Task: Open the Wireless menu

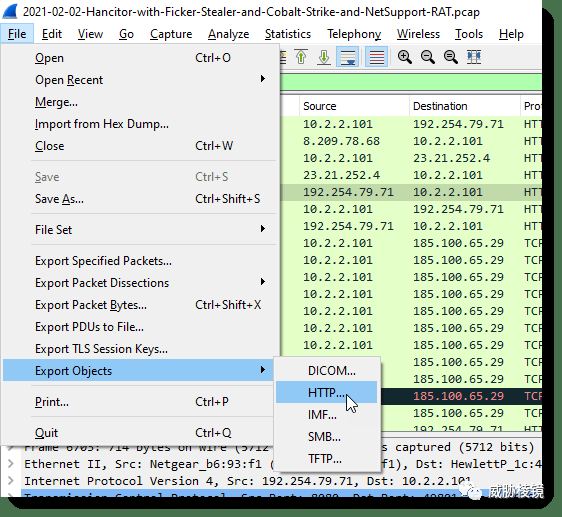Action: click(x=418, y=34)
